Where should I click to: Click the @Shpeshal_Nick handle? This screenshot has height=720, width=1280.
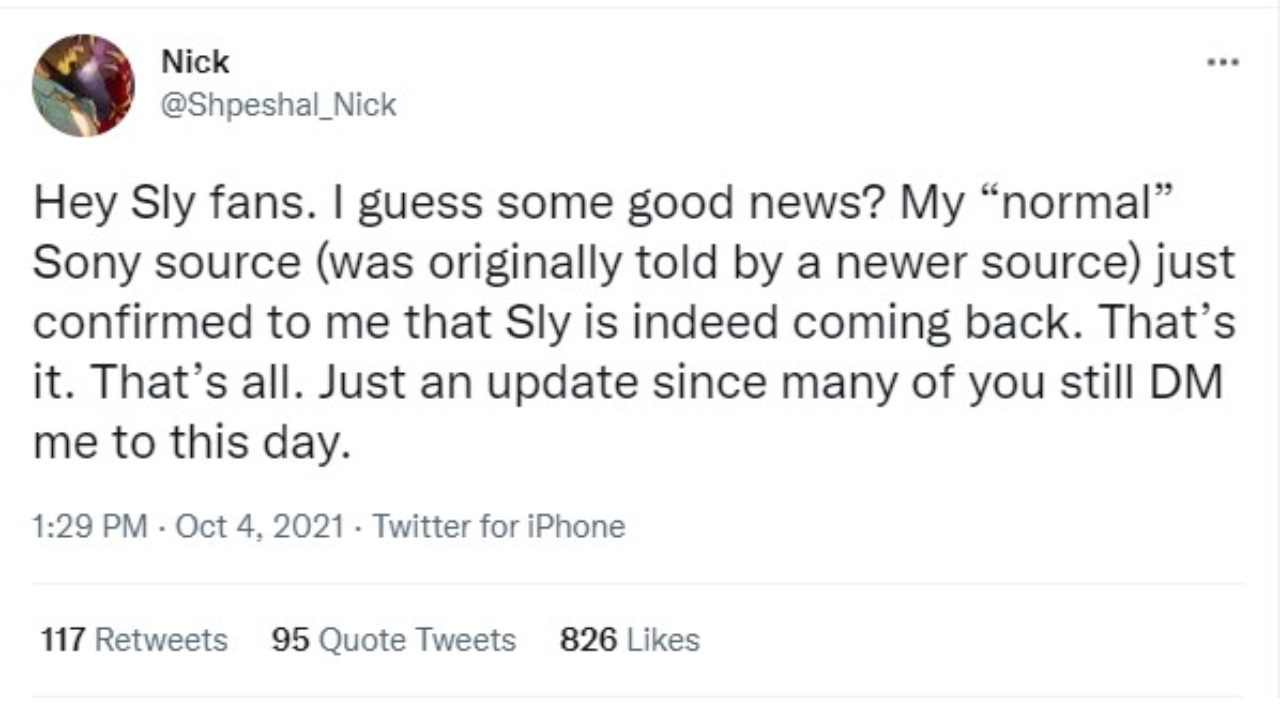[x=278, y=104]
